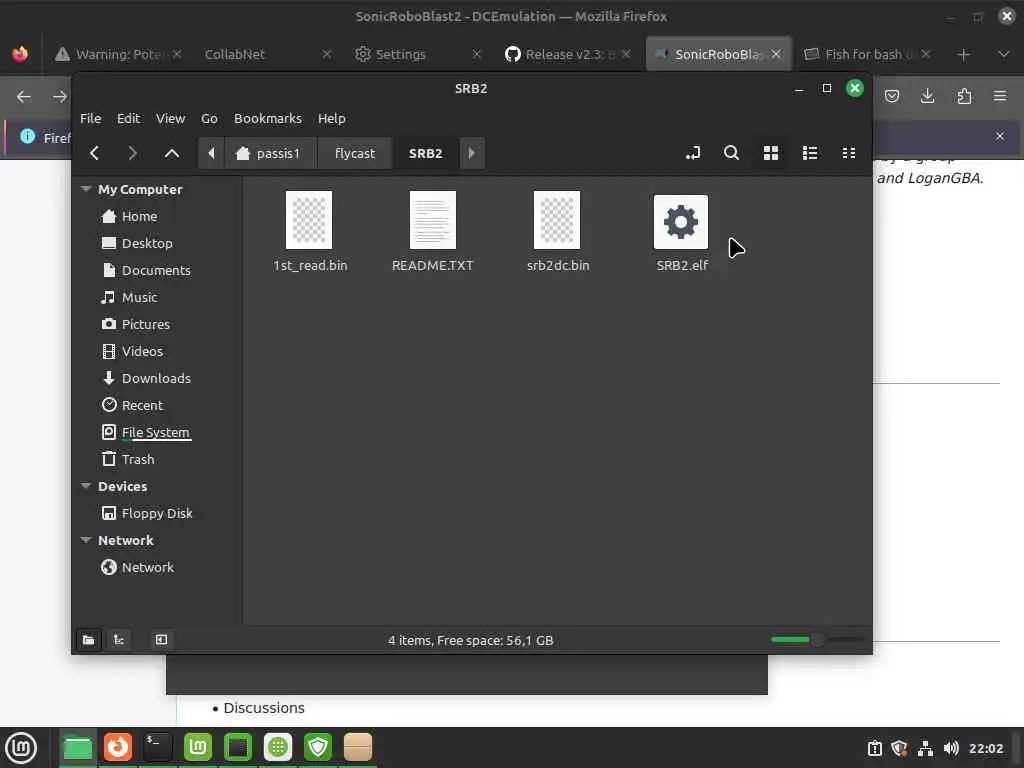Adjust icon zoom slider
This screenshot has width=1024, height=768.
pyautogui.click(x=817, y=639)
